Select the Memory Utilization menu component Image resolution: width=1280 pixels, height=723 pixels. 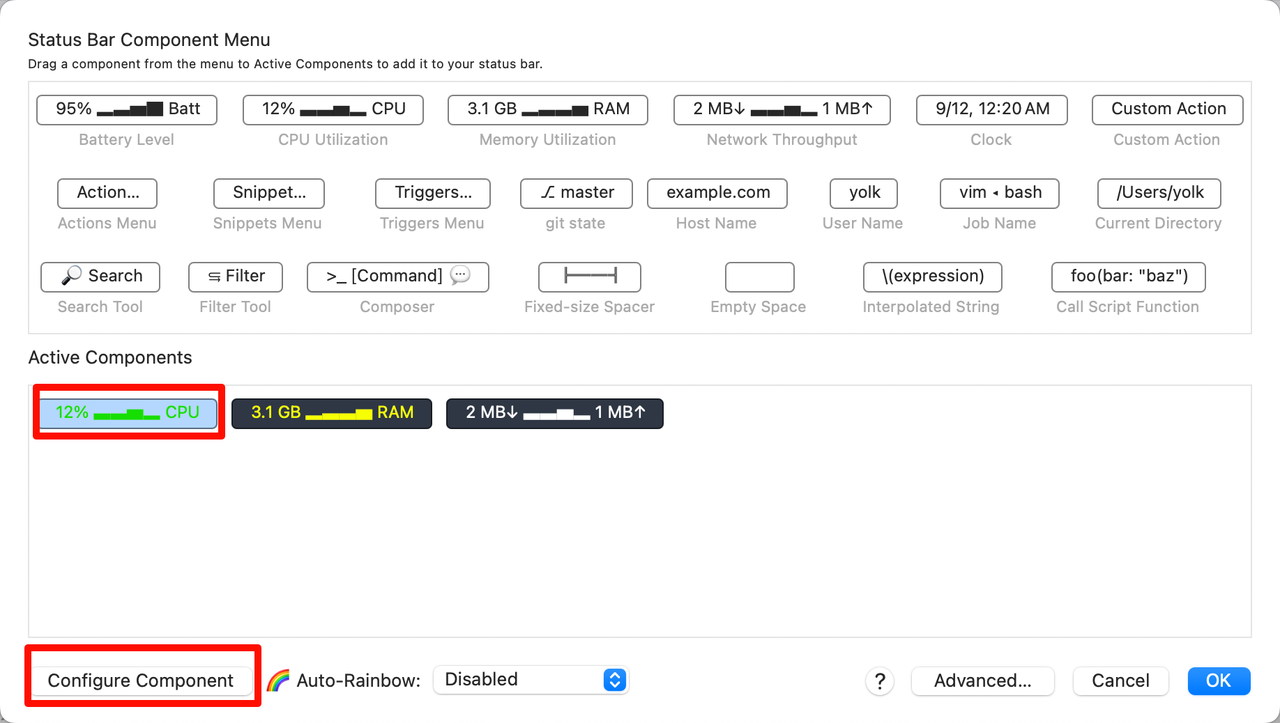coord(548,109)
